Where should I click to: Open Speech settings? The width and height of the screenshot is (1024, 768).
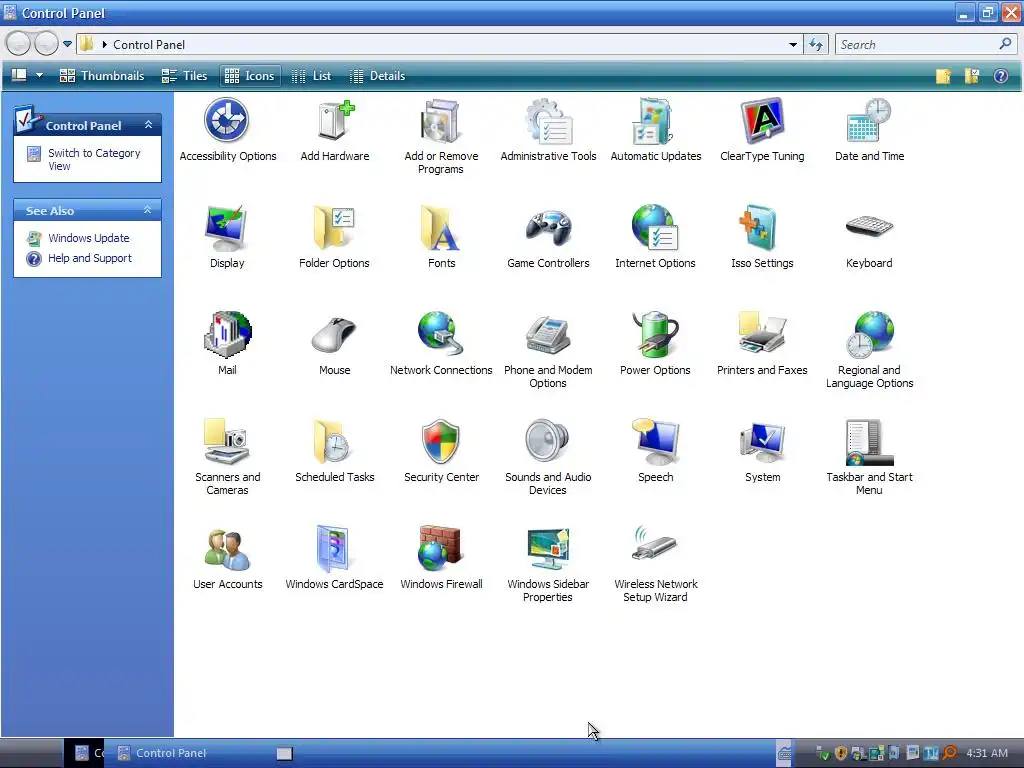point(656,451)
